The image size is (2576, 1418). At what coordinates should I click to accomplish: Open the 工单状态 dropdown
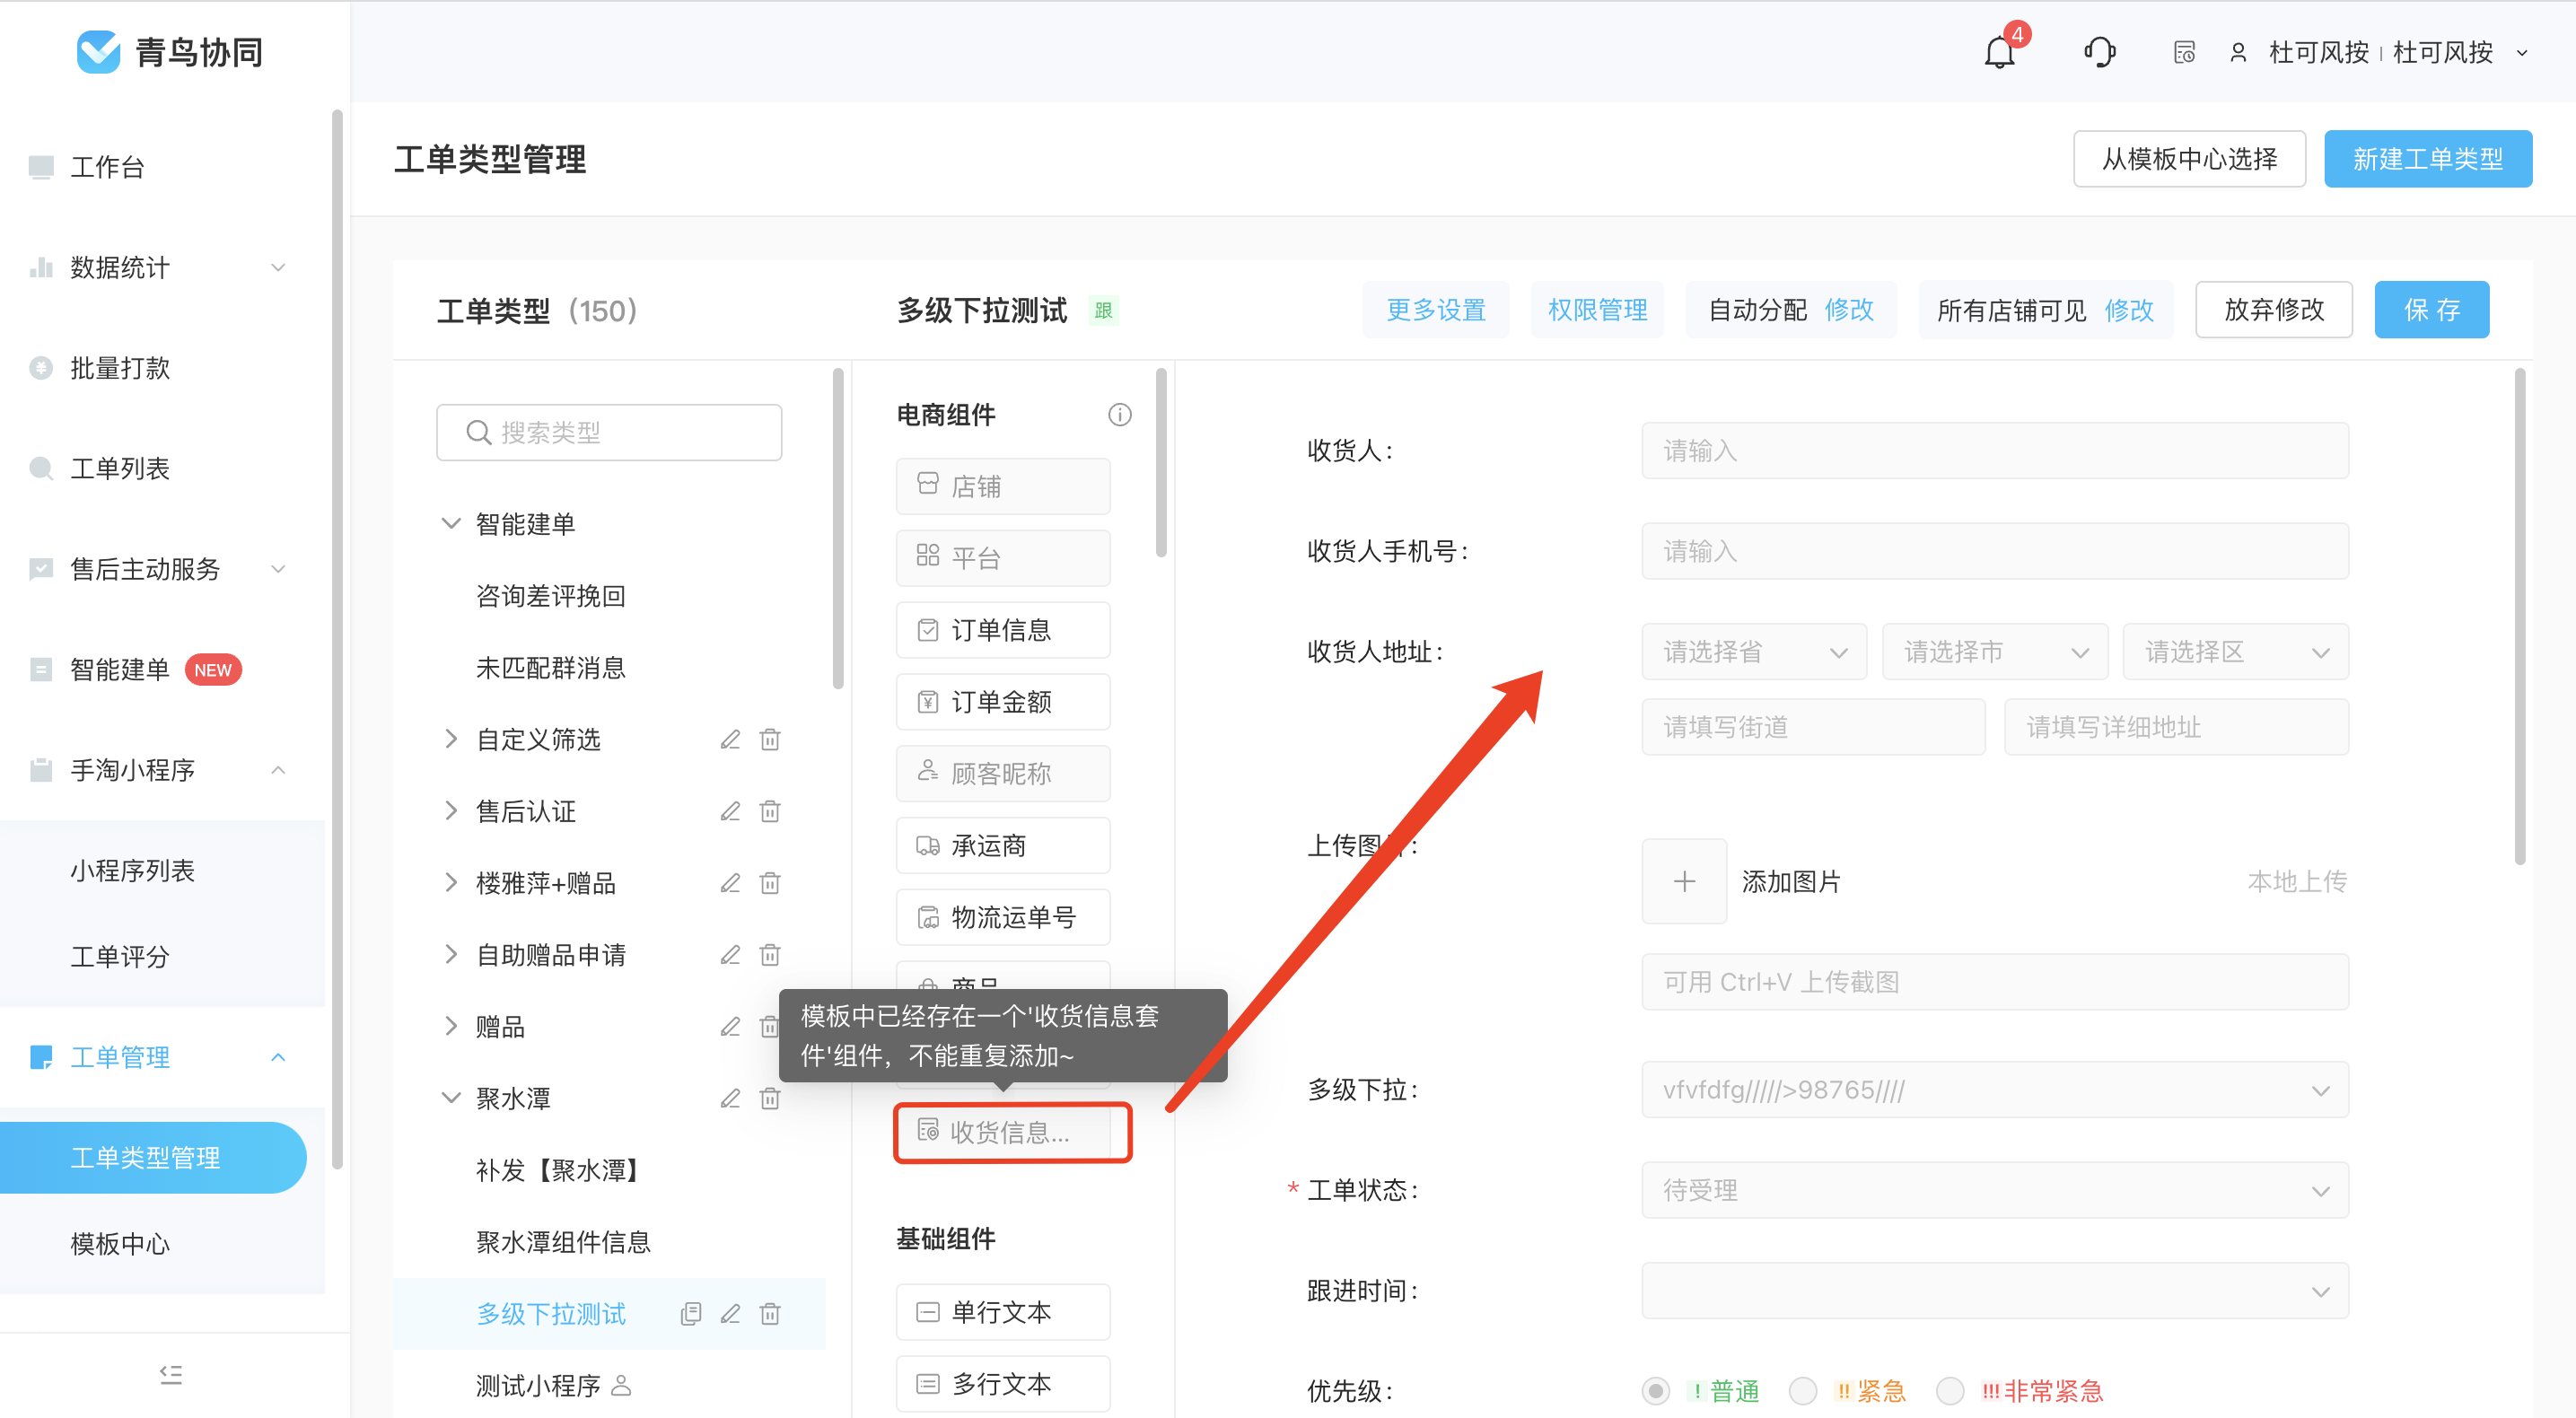click(x=1995, y=1190)
